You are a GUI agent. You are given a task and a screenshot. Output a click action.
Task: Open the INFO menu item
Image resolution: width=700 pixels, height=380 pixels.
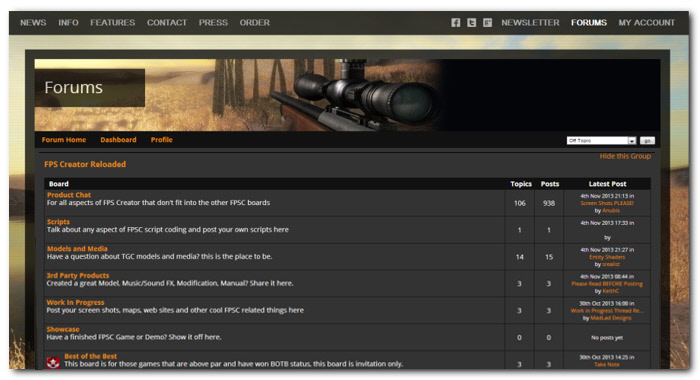point(68,22)
